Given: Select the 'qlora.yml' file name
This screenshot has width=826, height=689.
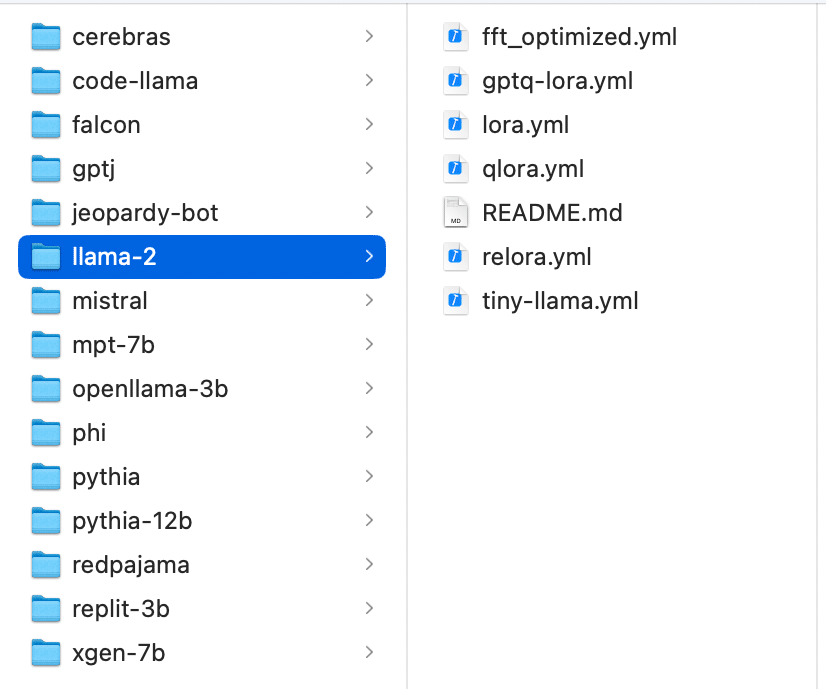Looking at the screenshot, I should pyautogui.click(x=533, y=170).
